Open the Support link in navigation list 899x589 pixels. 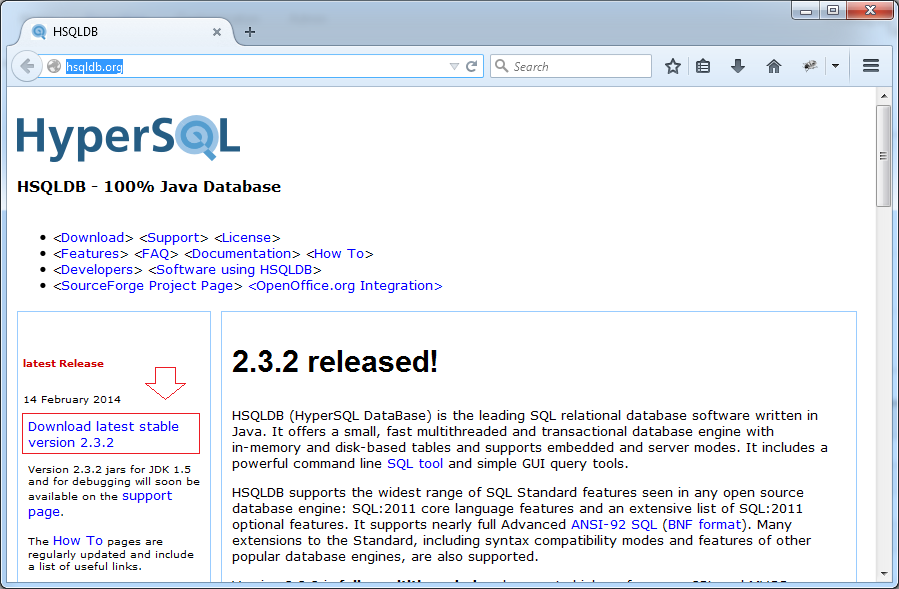tap(174, 237)
